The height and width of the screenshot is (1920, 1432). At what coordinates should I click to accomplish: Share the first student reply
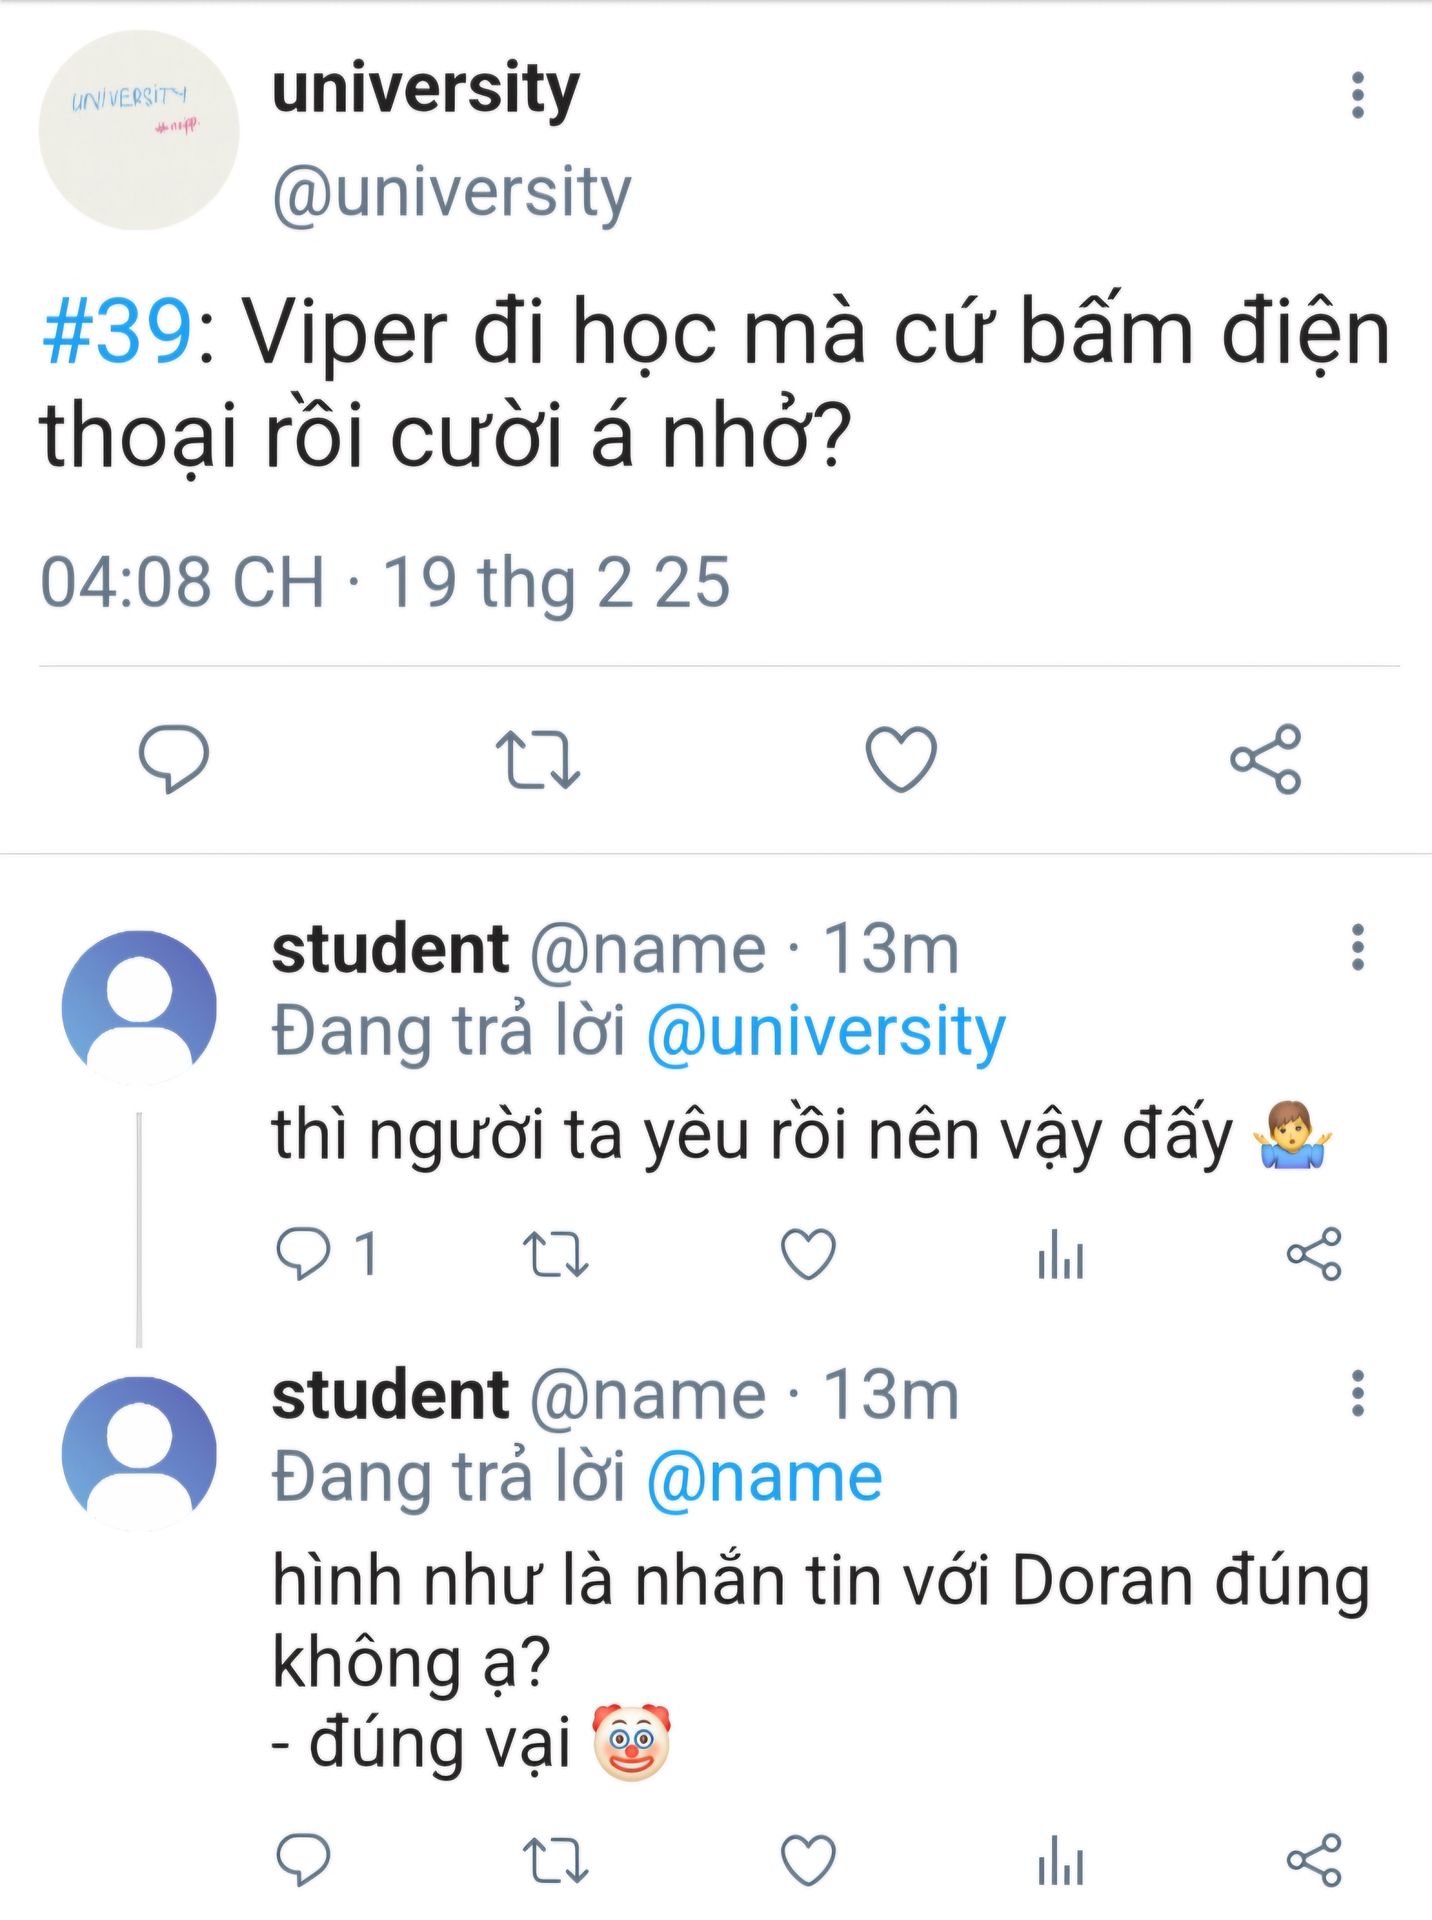(x=1314, y=1254)
